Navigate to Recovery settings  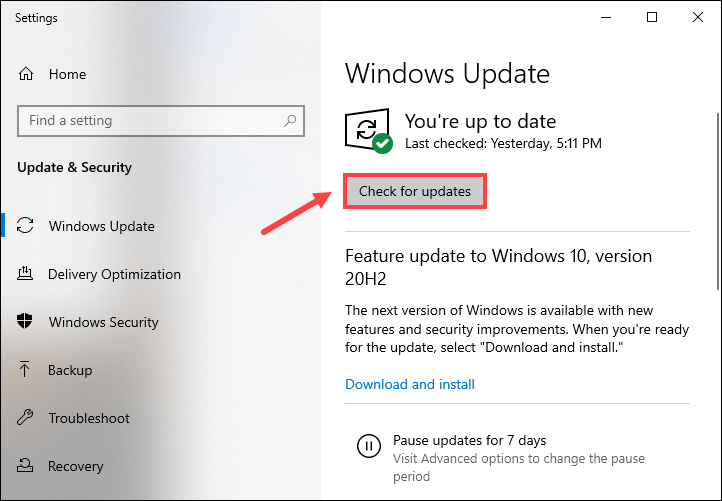click(75, 466)
